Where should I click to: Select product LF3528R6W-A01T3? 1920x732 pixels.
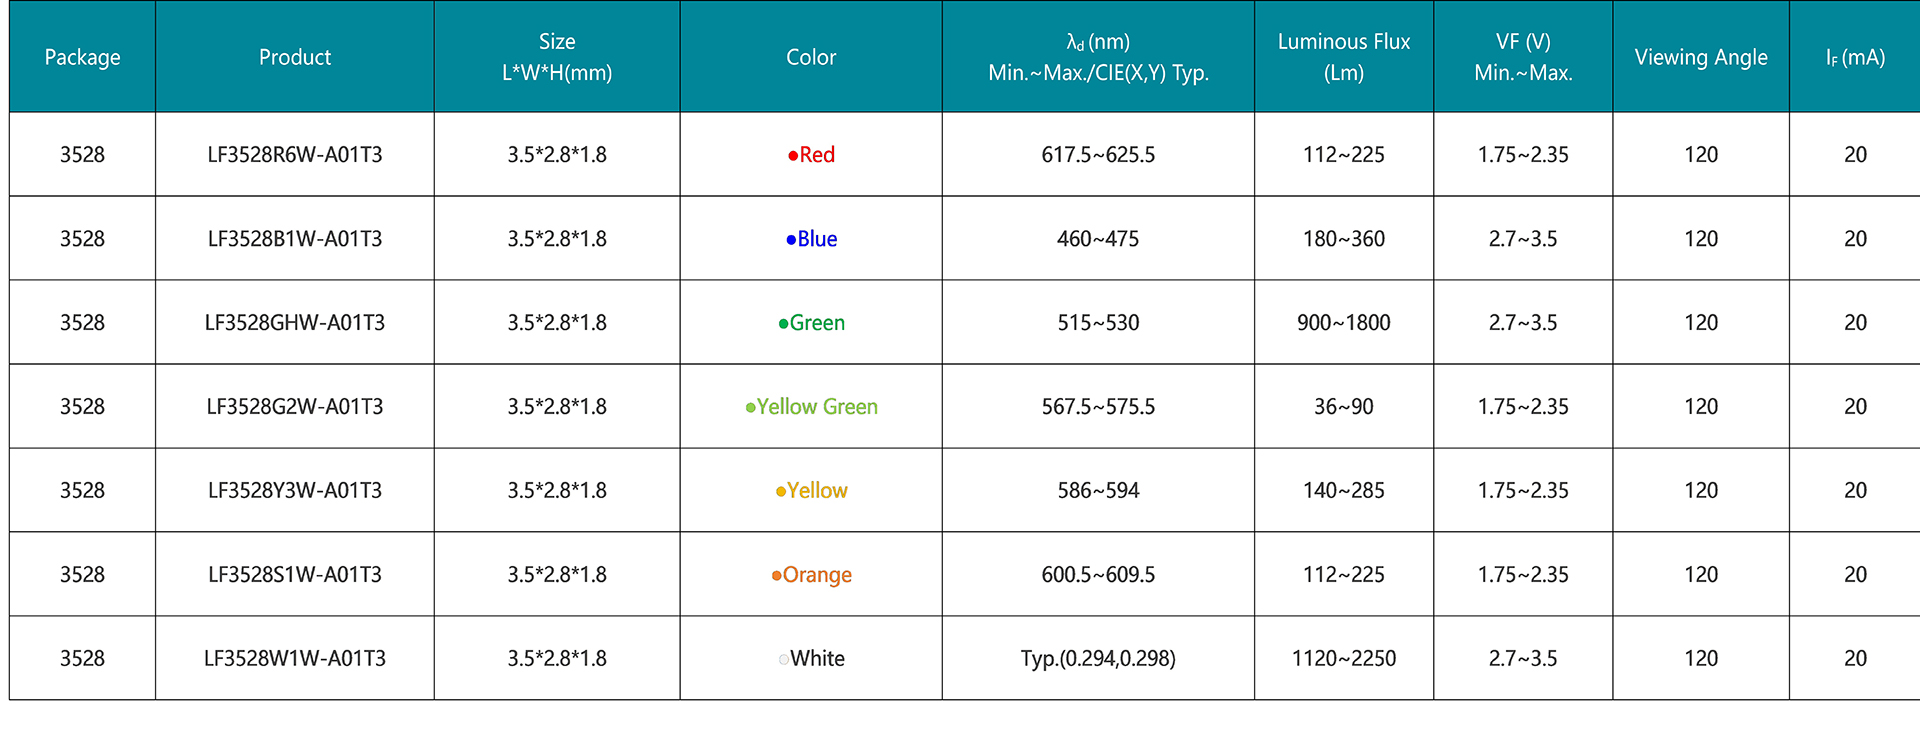point(295,155)
